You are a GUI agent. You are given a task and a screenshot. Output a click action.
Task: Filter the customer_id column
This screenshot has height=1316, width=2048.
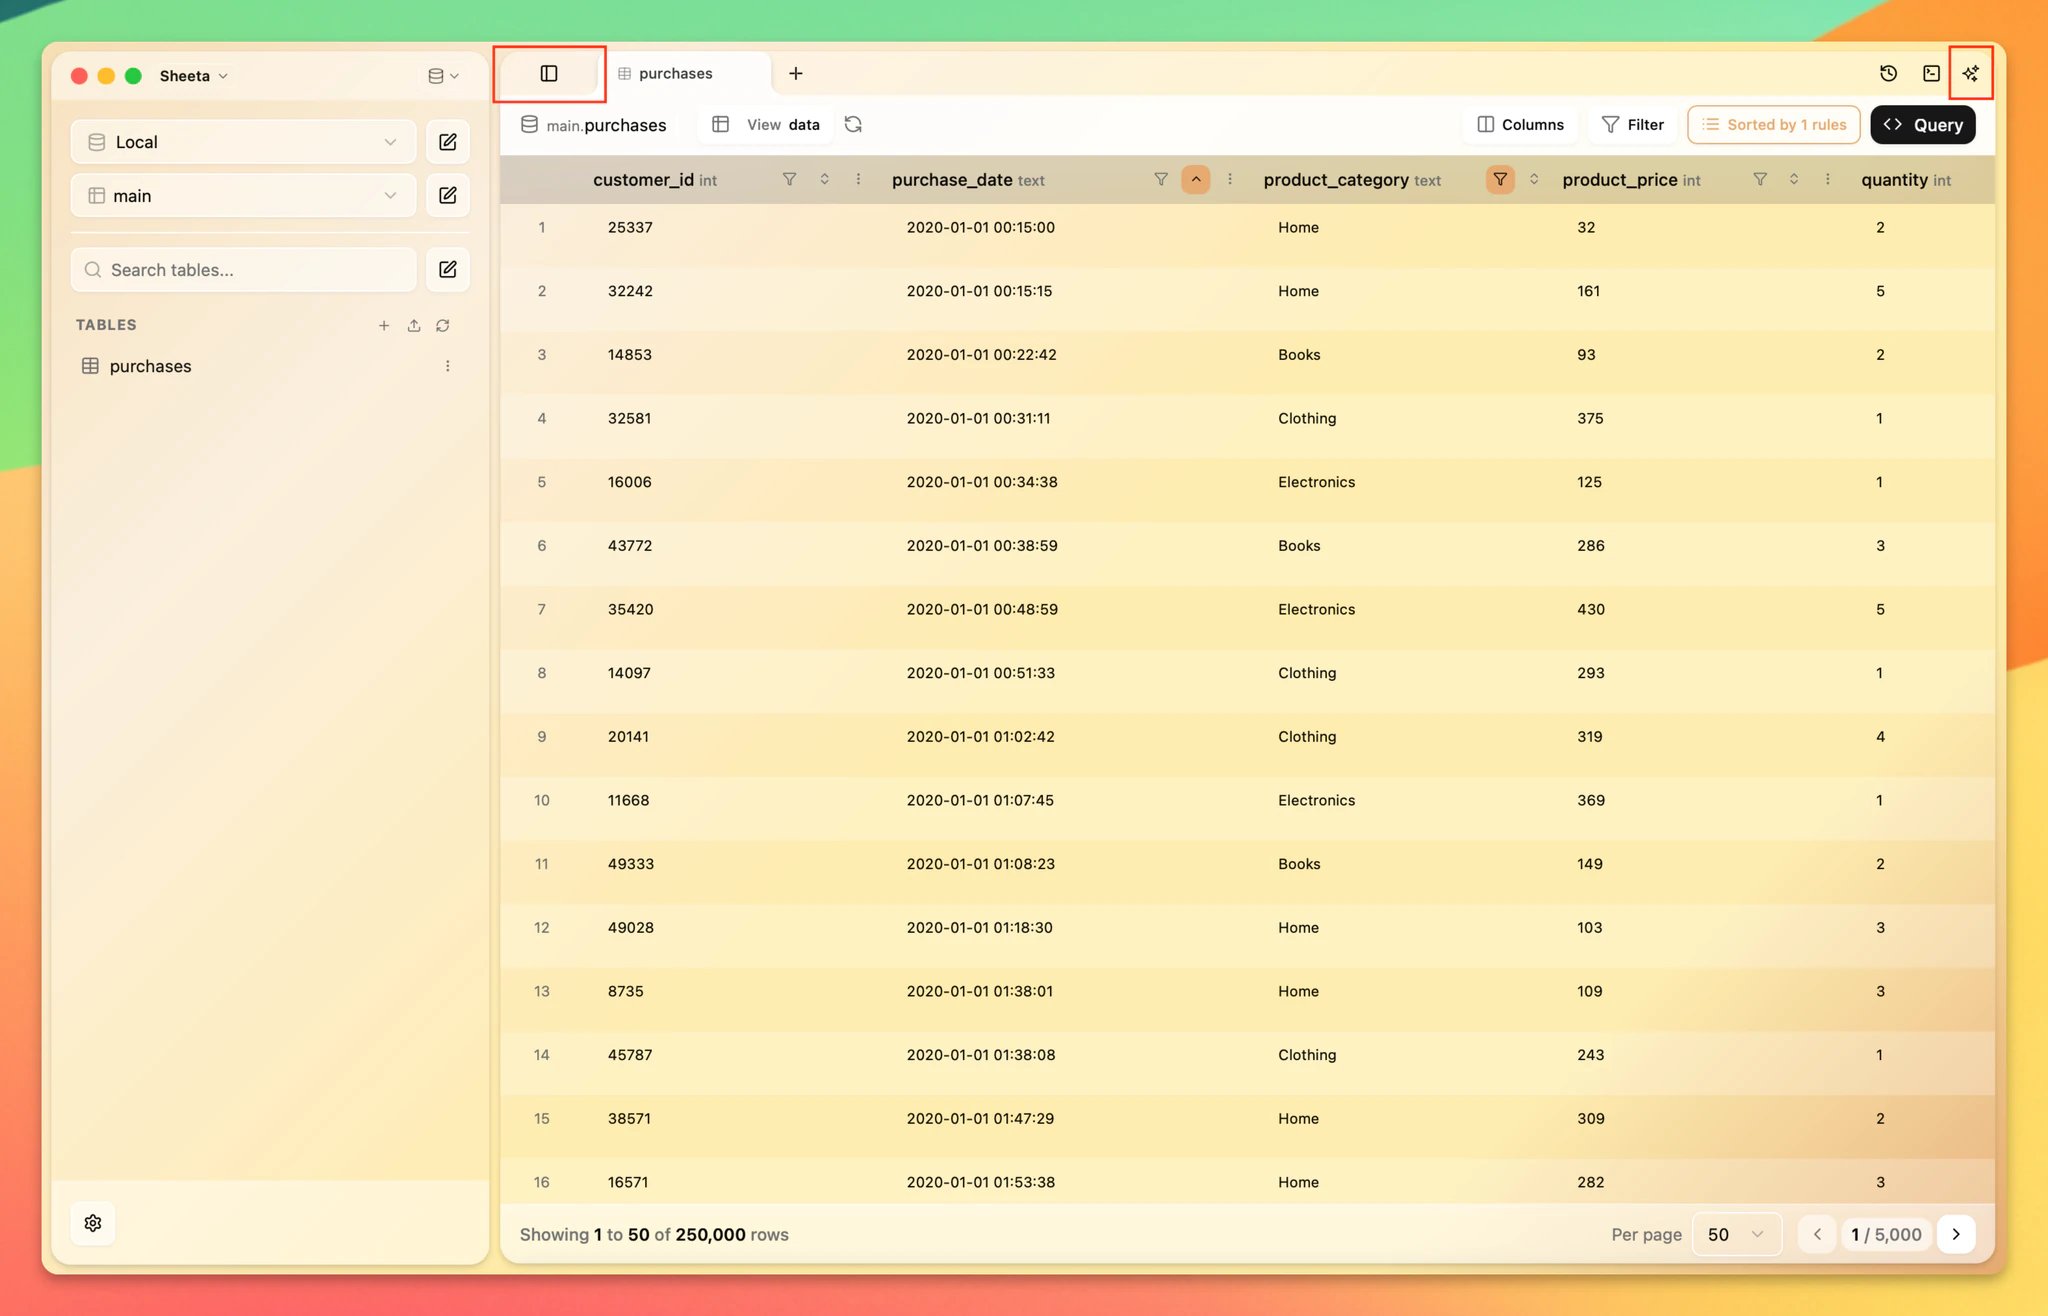tap(789, 180)
